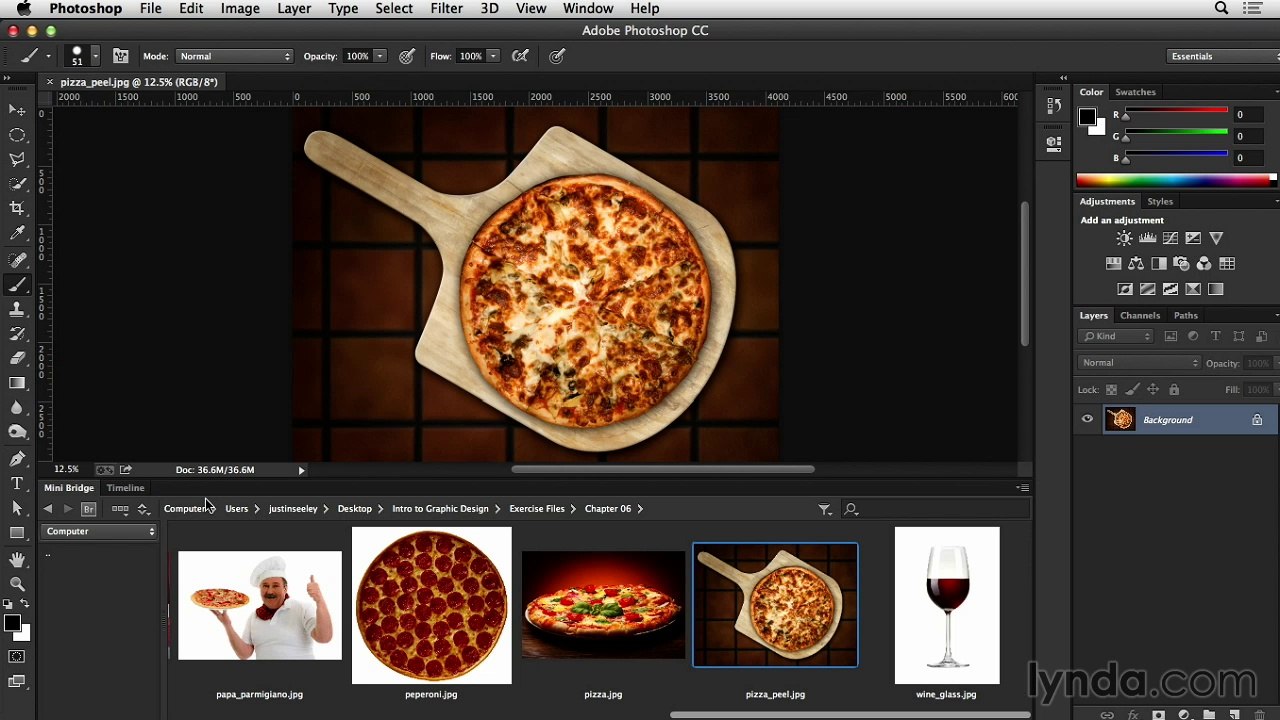Open the Flow slider dropdown arrow
1280x720 pixels.
pos(493,56)
